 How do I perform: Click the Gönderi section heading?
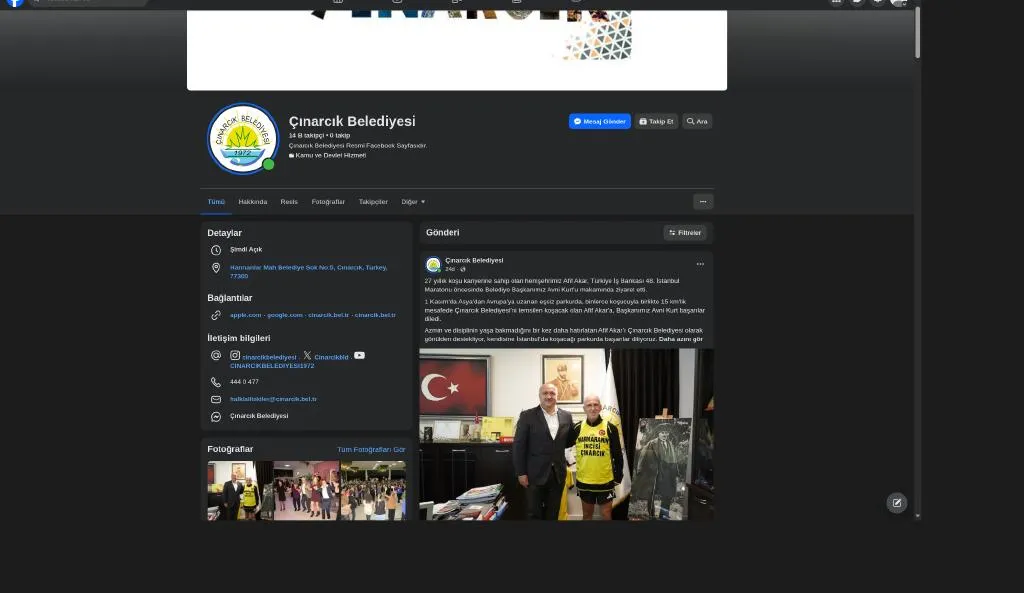point(442,232)
